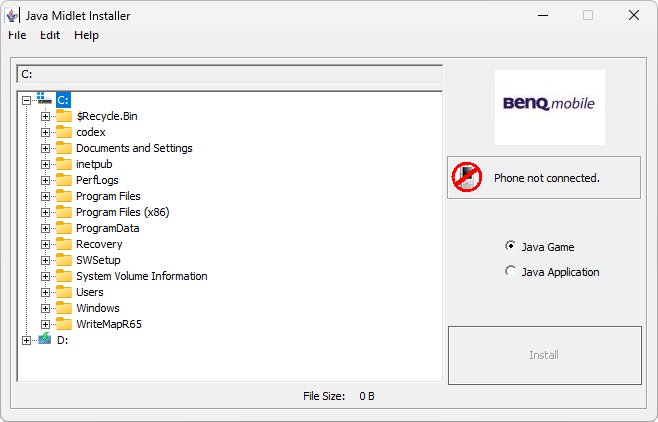
Task: Click the $Recycle.Bin folder icon
Action: (x=64, y=115)
